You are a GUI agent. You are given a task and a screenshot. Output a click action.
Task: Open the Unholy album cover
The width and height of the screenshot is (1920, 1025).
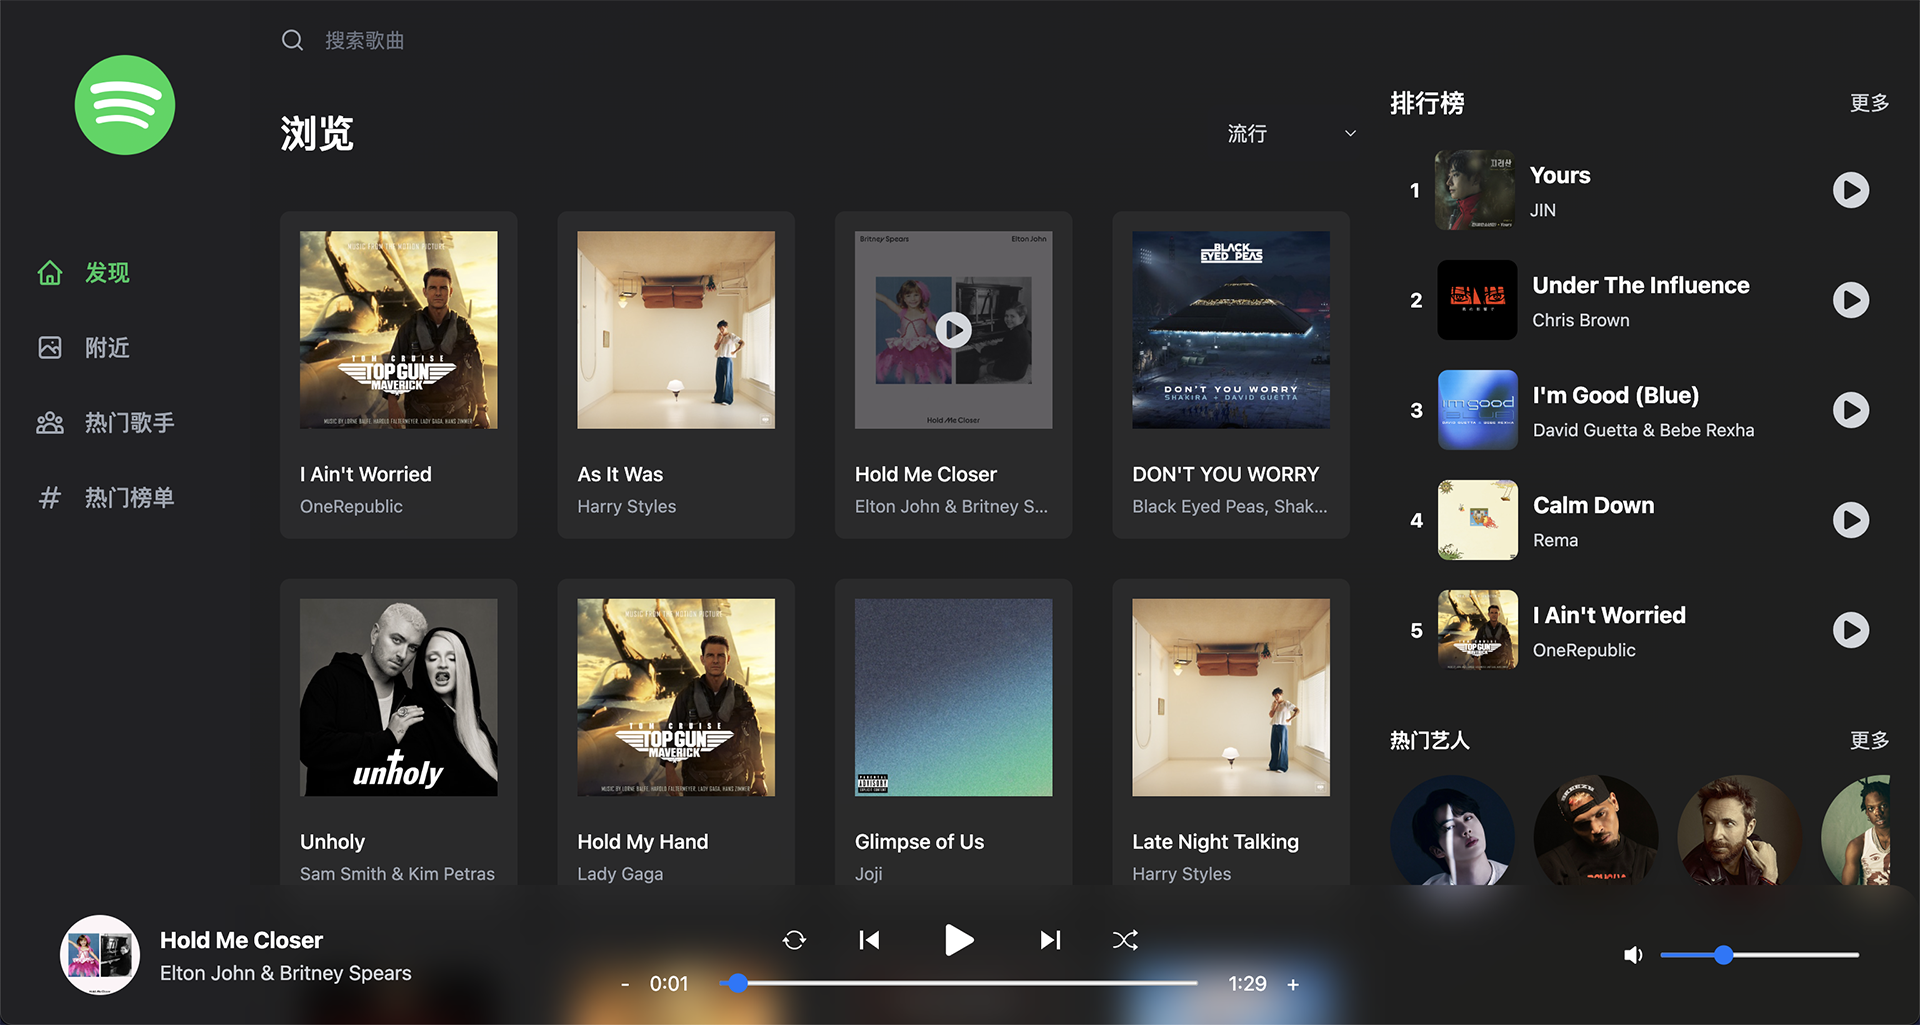399,697
